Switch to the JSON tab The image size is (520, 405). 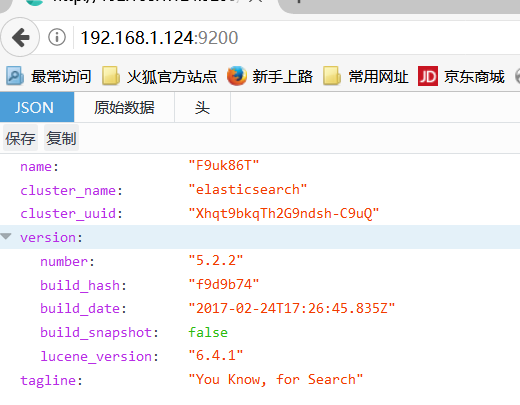(x=37, y=107)
